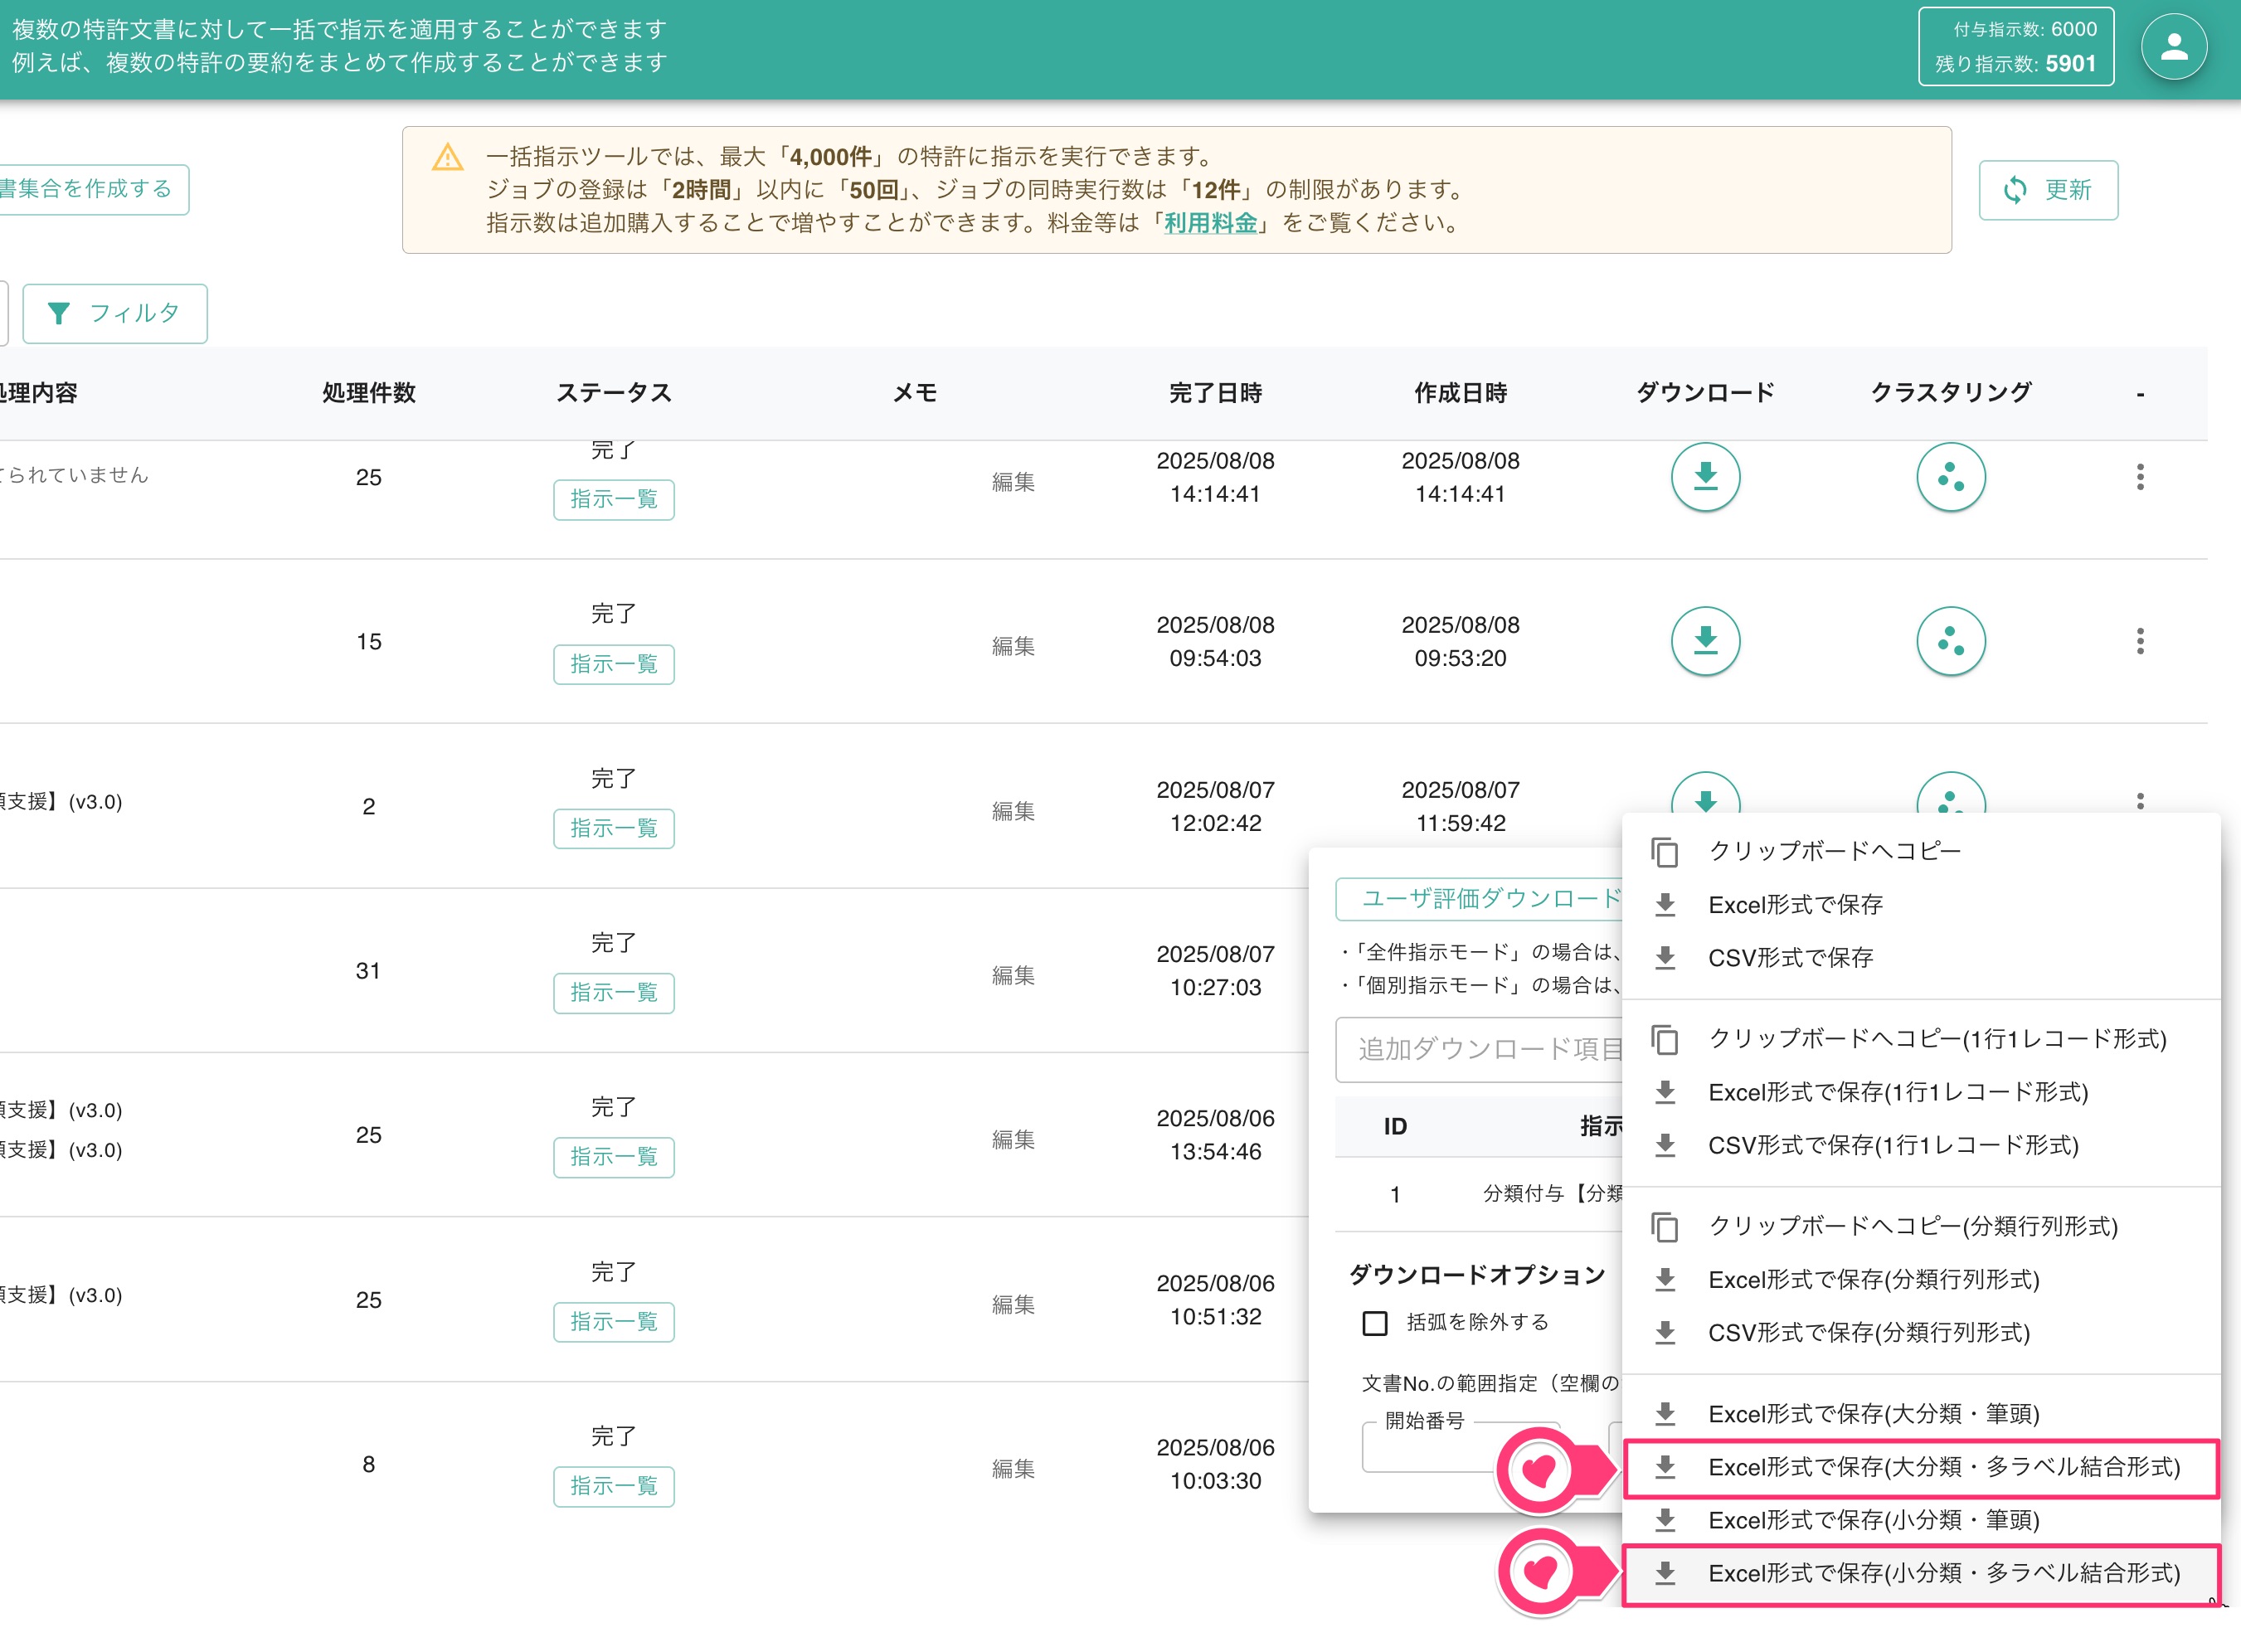The image size is (2241, 1652).
Task: Click the ステータス column header
Action: click(614, 393)
